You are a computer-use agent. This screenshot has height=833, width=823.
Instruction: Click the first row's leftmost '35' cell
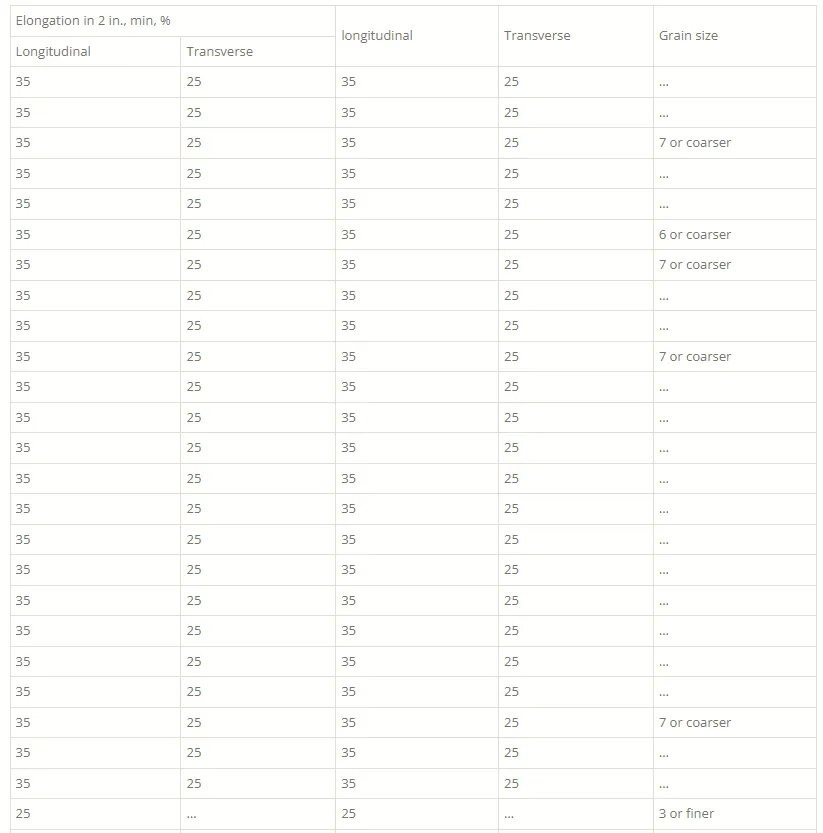(23, 81)
